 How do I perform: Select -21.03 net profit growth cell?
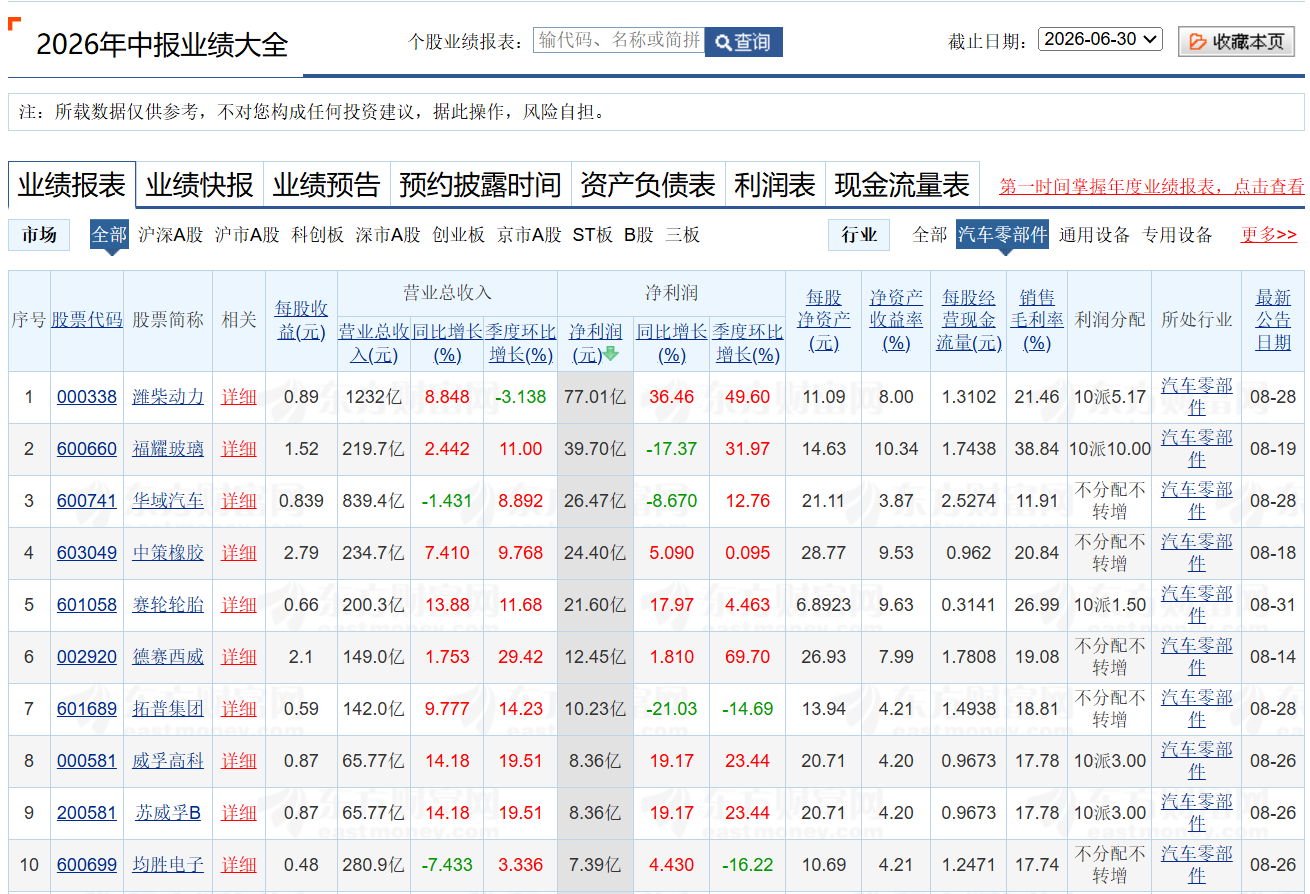(x=672, y=709)
